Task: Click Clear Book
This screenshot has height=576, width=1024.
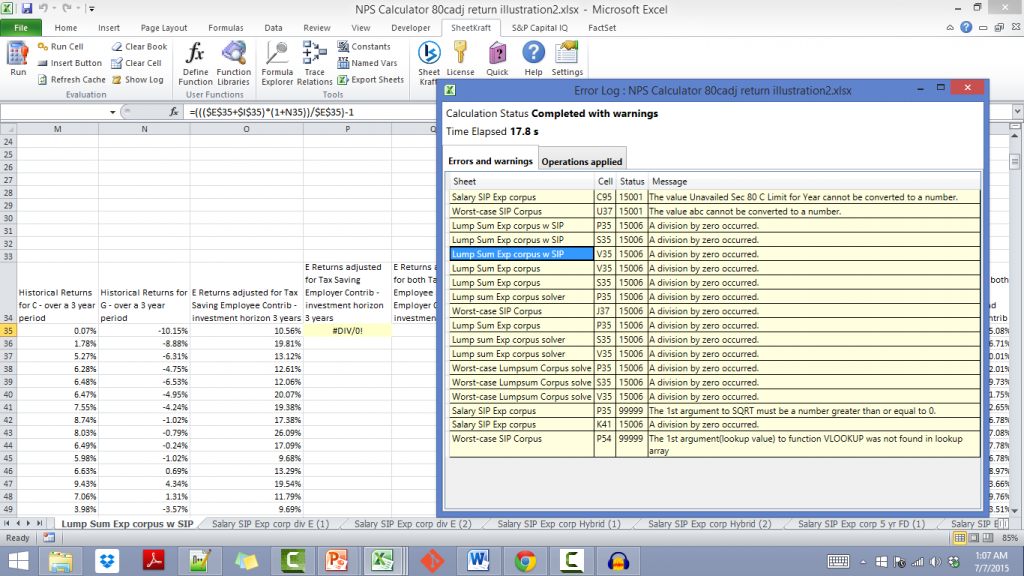Action: pyautogui.click(x=139, y=46)
